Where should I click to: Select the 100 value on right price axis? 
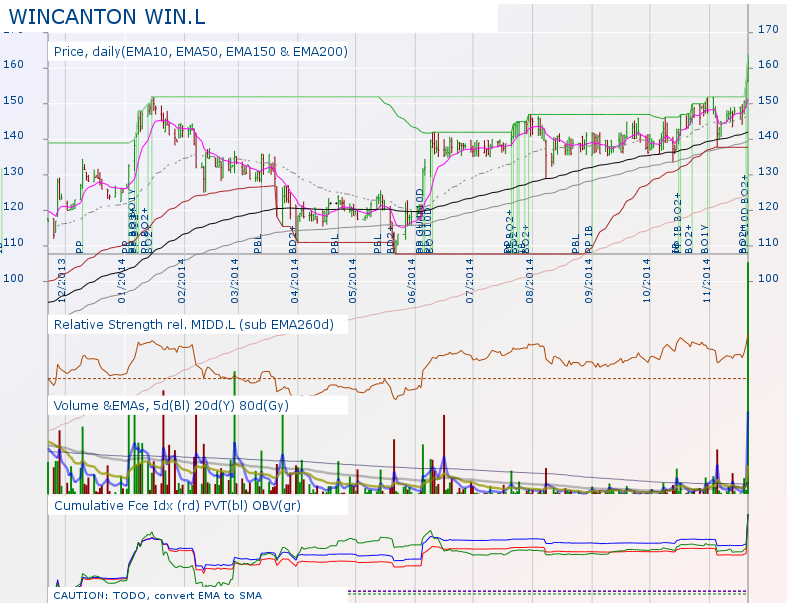(768, 279)
